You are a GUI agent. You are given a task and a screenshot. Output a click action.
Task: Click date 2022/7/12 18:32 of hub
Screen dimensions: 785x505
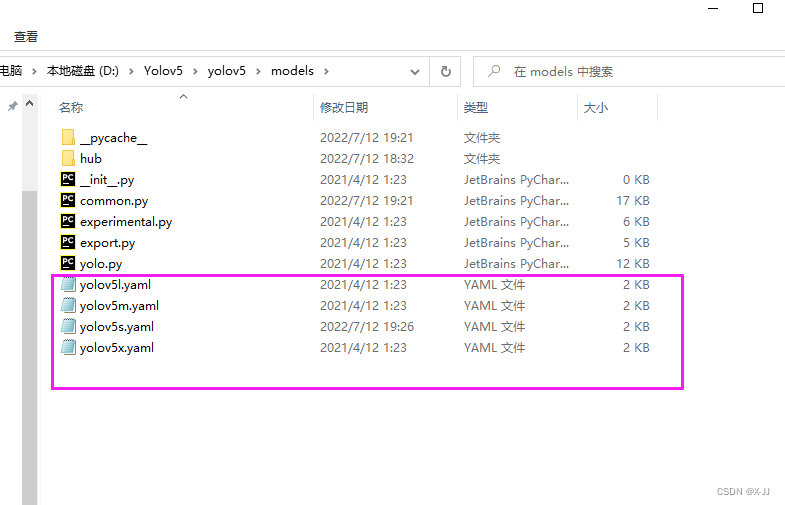click(367, 159)
